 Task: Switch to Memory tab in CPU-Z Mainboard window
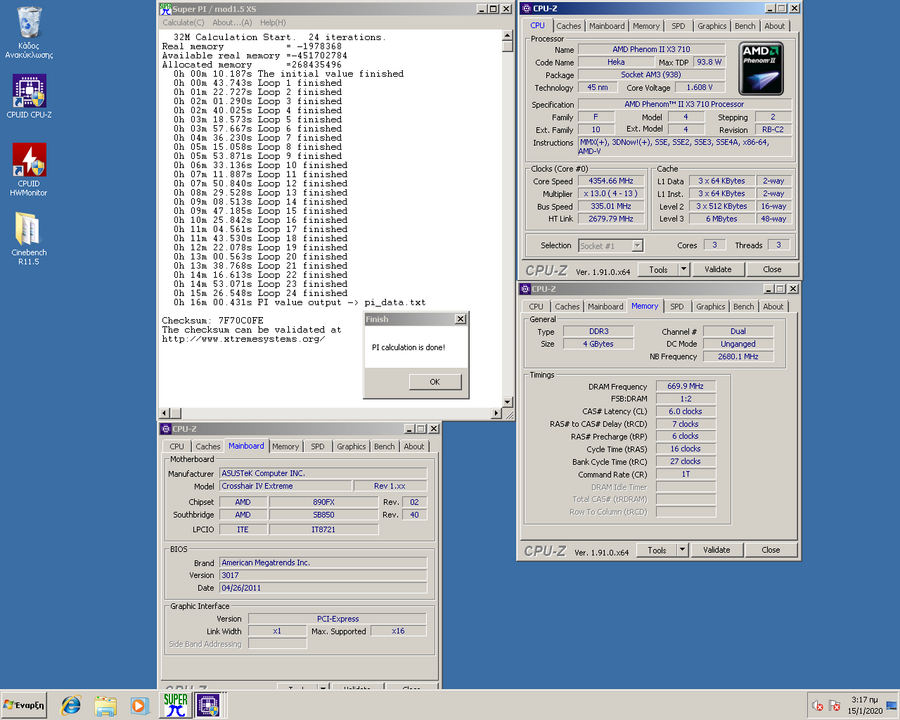[x=285, y=447]
